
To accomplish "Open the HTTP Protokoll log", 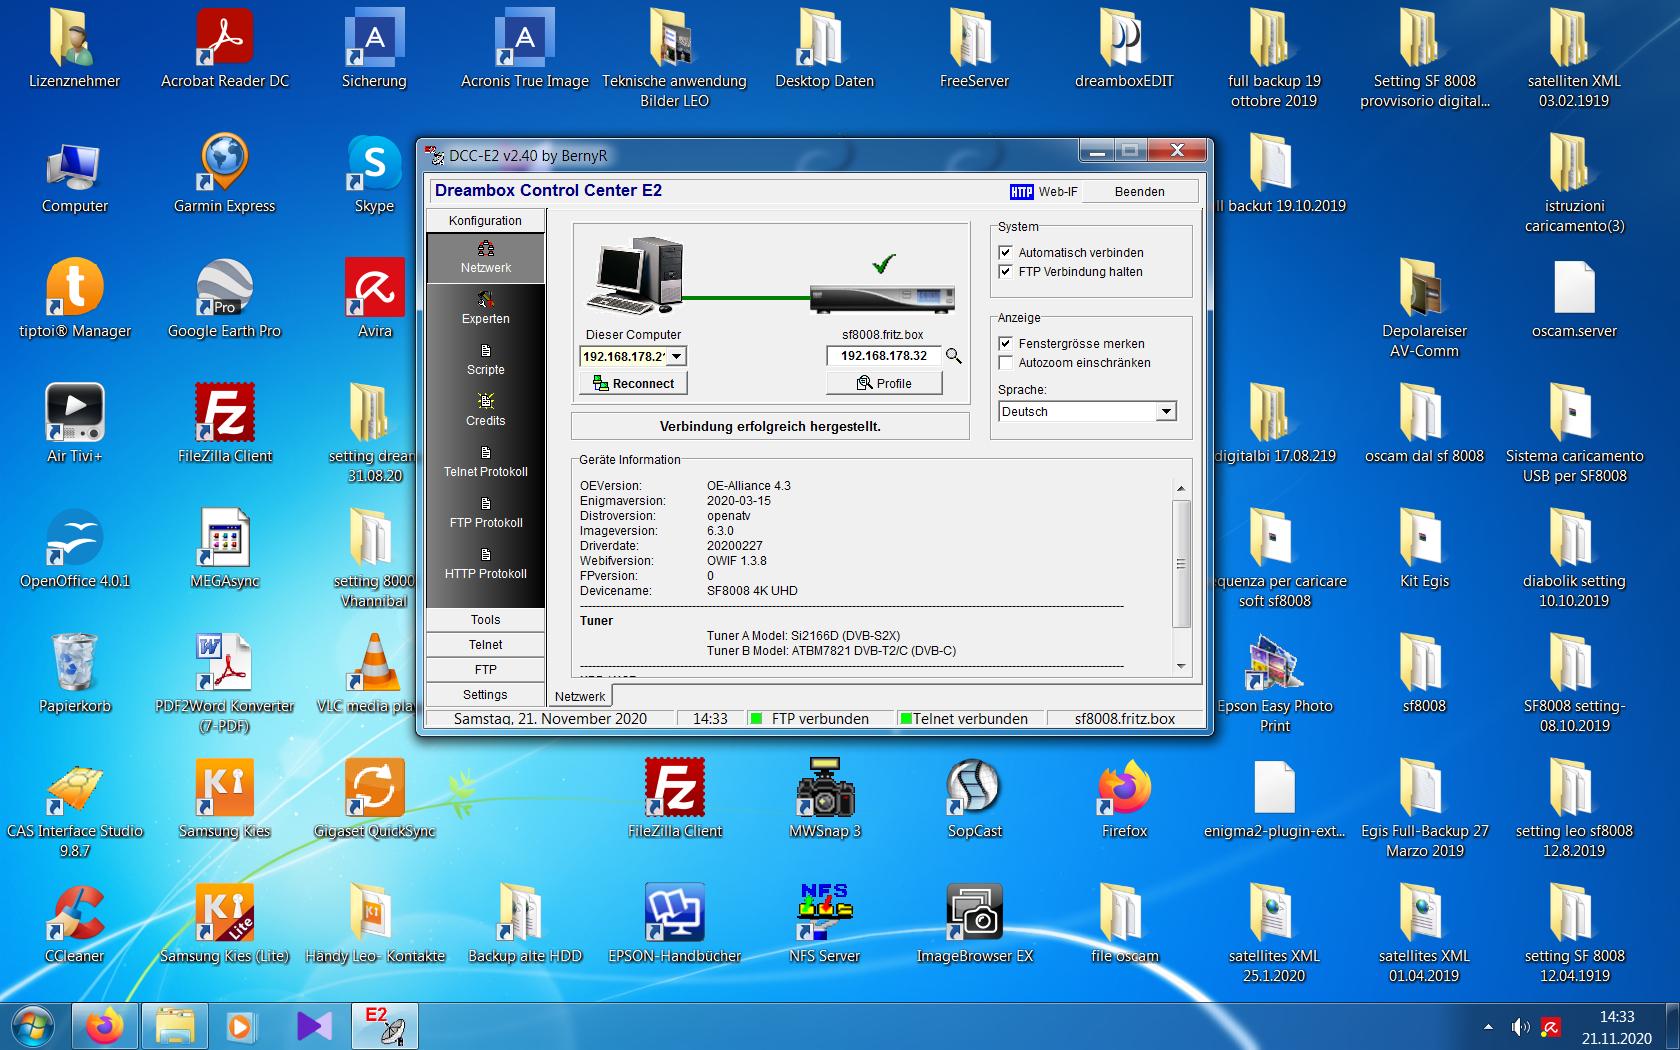I will click(485, 564).
